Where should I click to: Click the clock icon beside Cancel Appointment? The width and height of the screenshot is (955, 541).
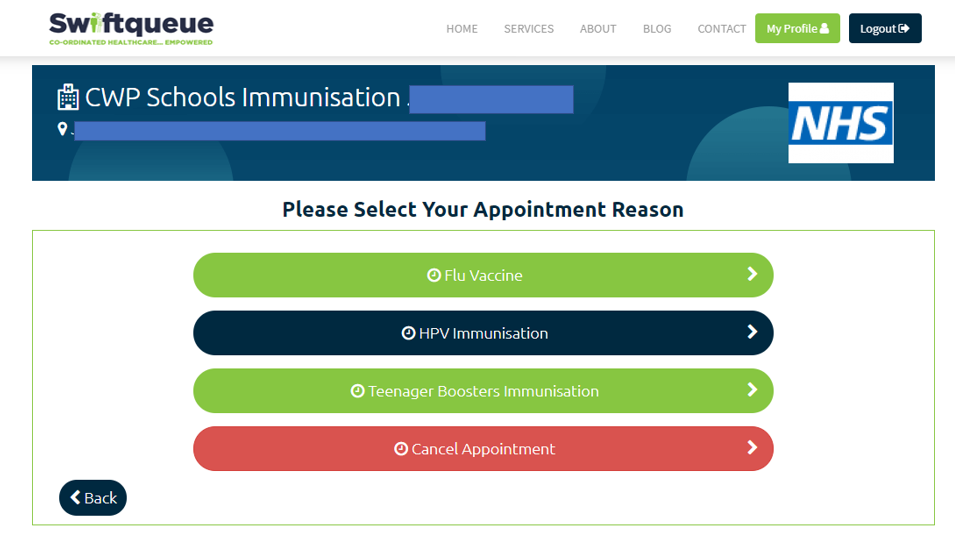click(x=401, y=449)
